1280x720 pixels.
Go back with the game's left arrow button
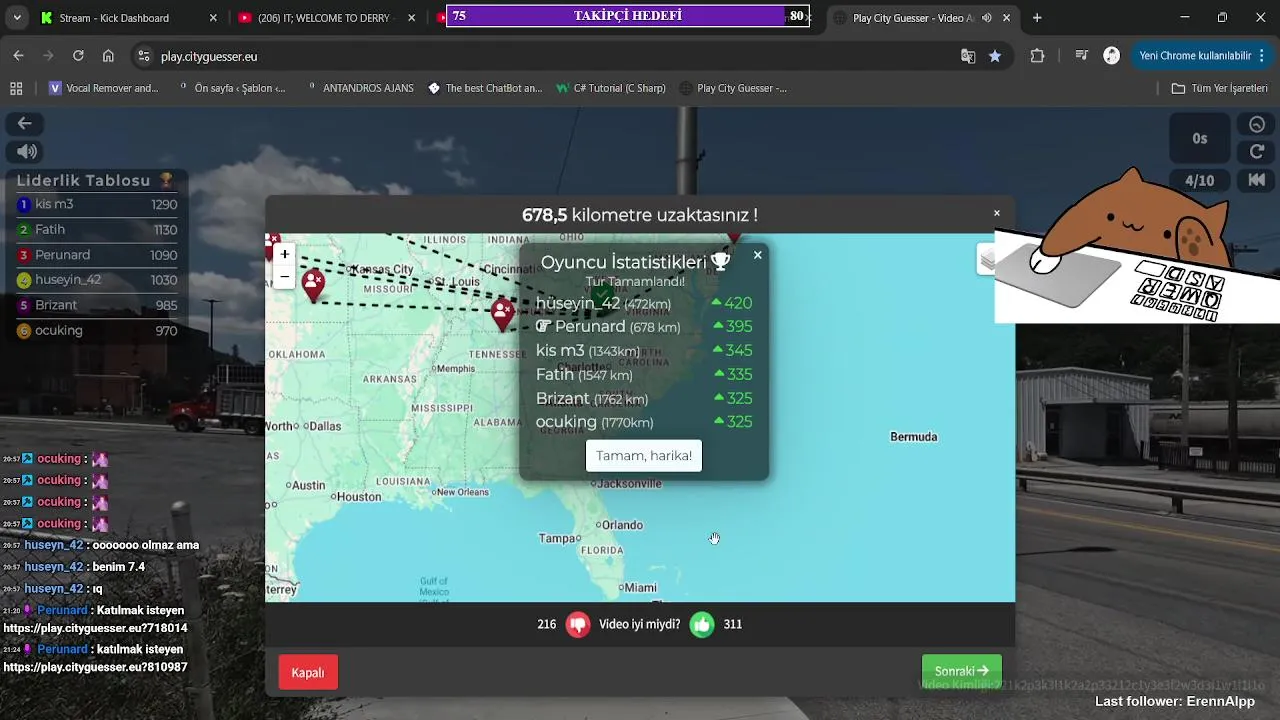(25, 123)
